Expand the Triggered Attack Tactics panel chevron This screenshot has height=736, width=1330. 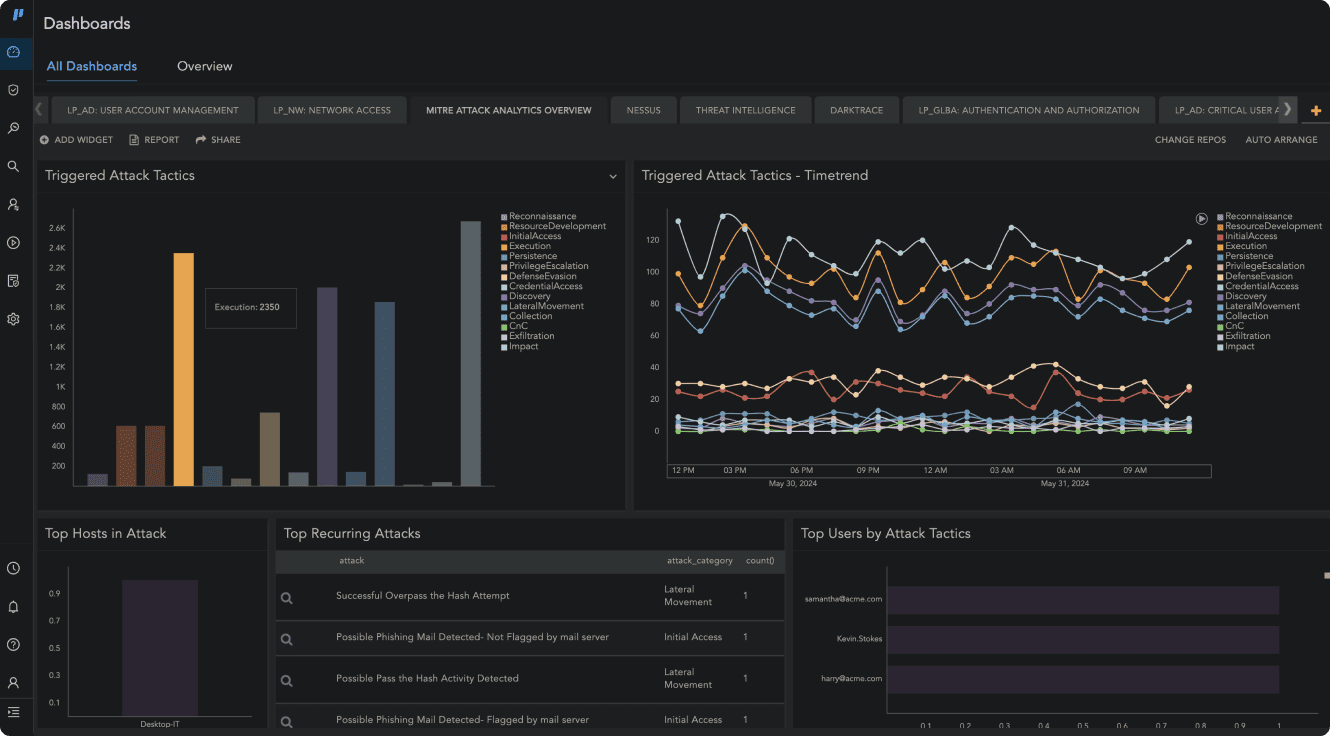613,177
